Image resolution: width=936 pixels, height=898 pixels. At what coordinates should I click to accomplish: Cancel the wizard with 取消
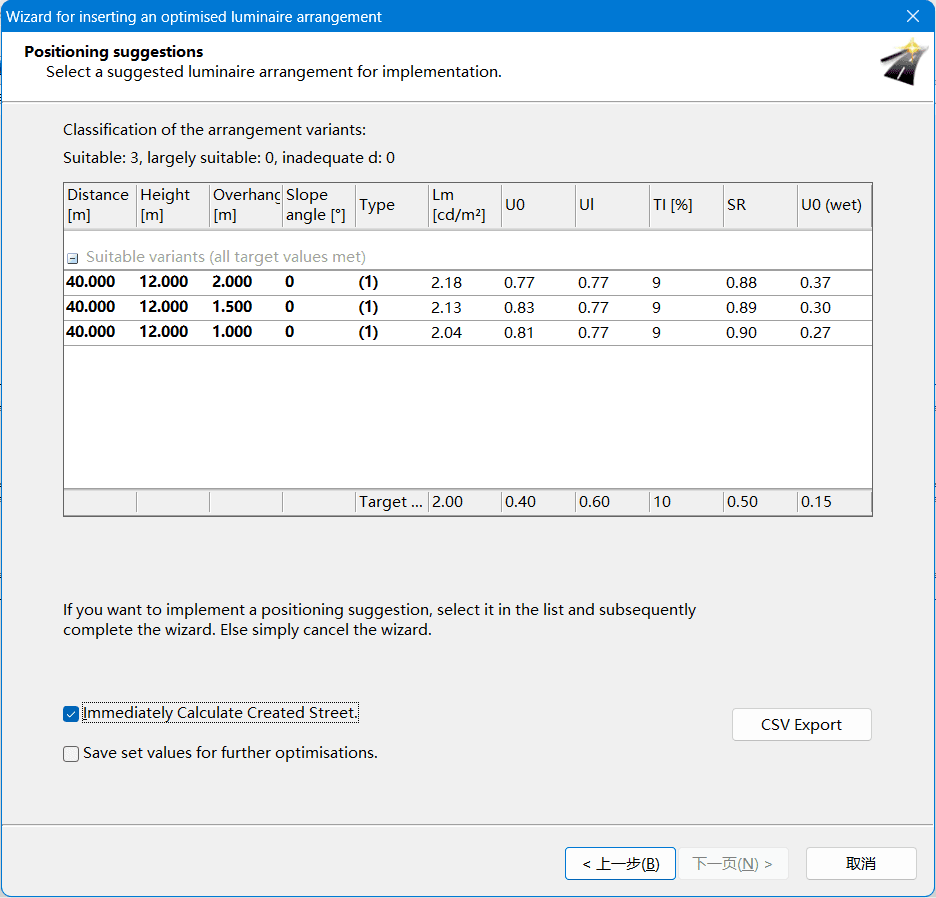point(861,863)
